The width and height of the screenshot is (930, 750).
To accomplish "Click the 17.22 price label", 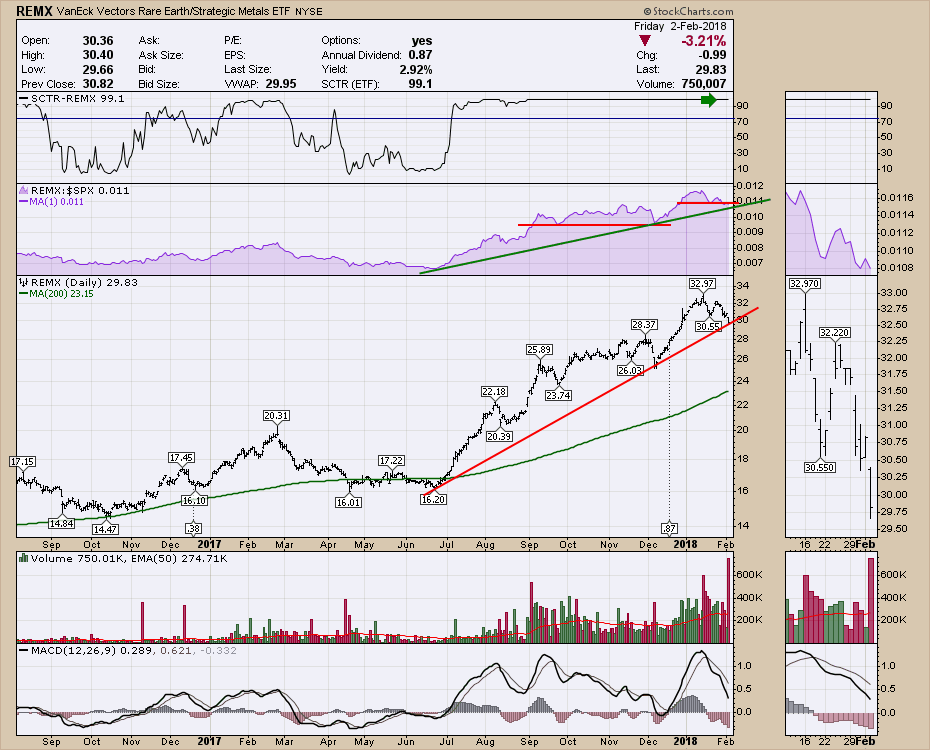I will click(391, 460).
